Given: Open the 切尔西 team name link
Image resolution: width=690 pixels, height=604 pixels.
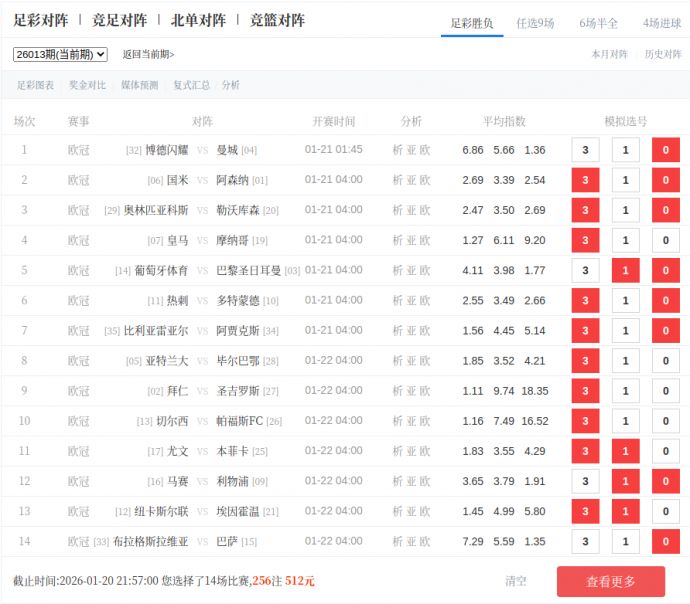Looking at the screenshot, I should pos(172,421).
